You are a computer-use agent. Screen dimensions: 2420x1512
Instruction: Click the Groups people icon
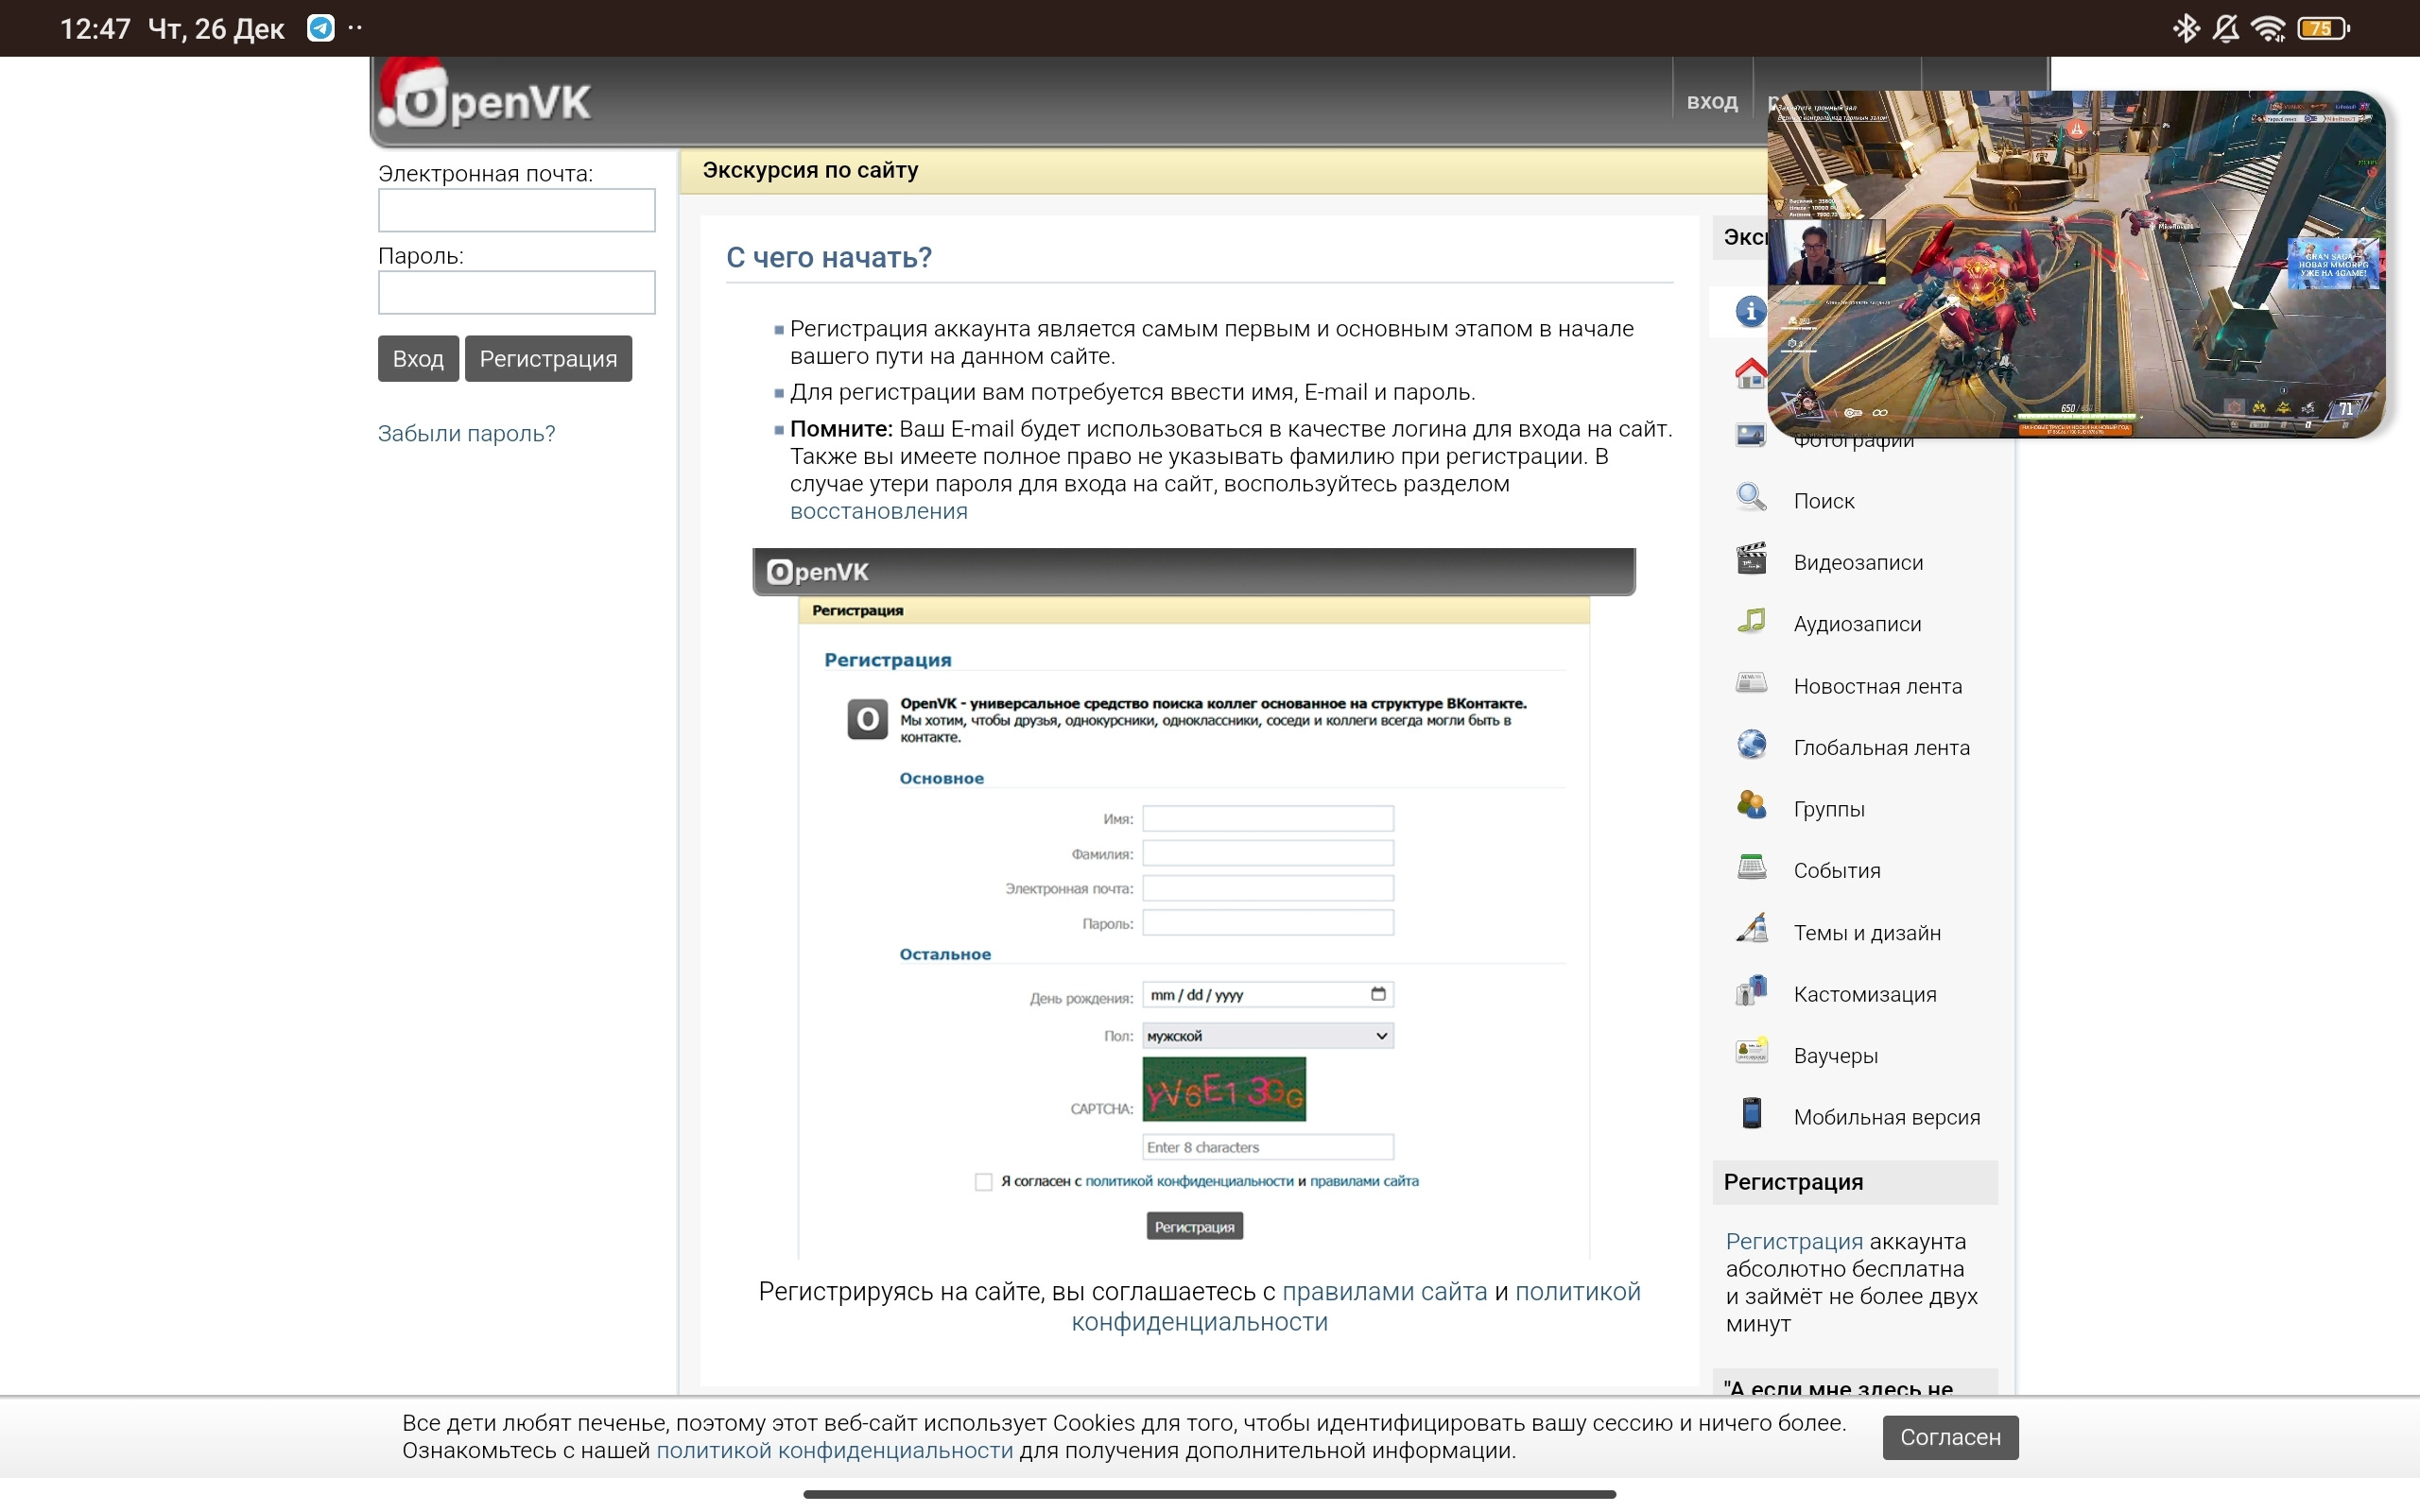click(x=1751, y=806)
